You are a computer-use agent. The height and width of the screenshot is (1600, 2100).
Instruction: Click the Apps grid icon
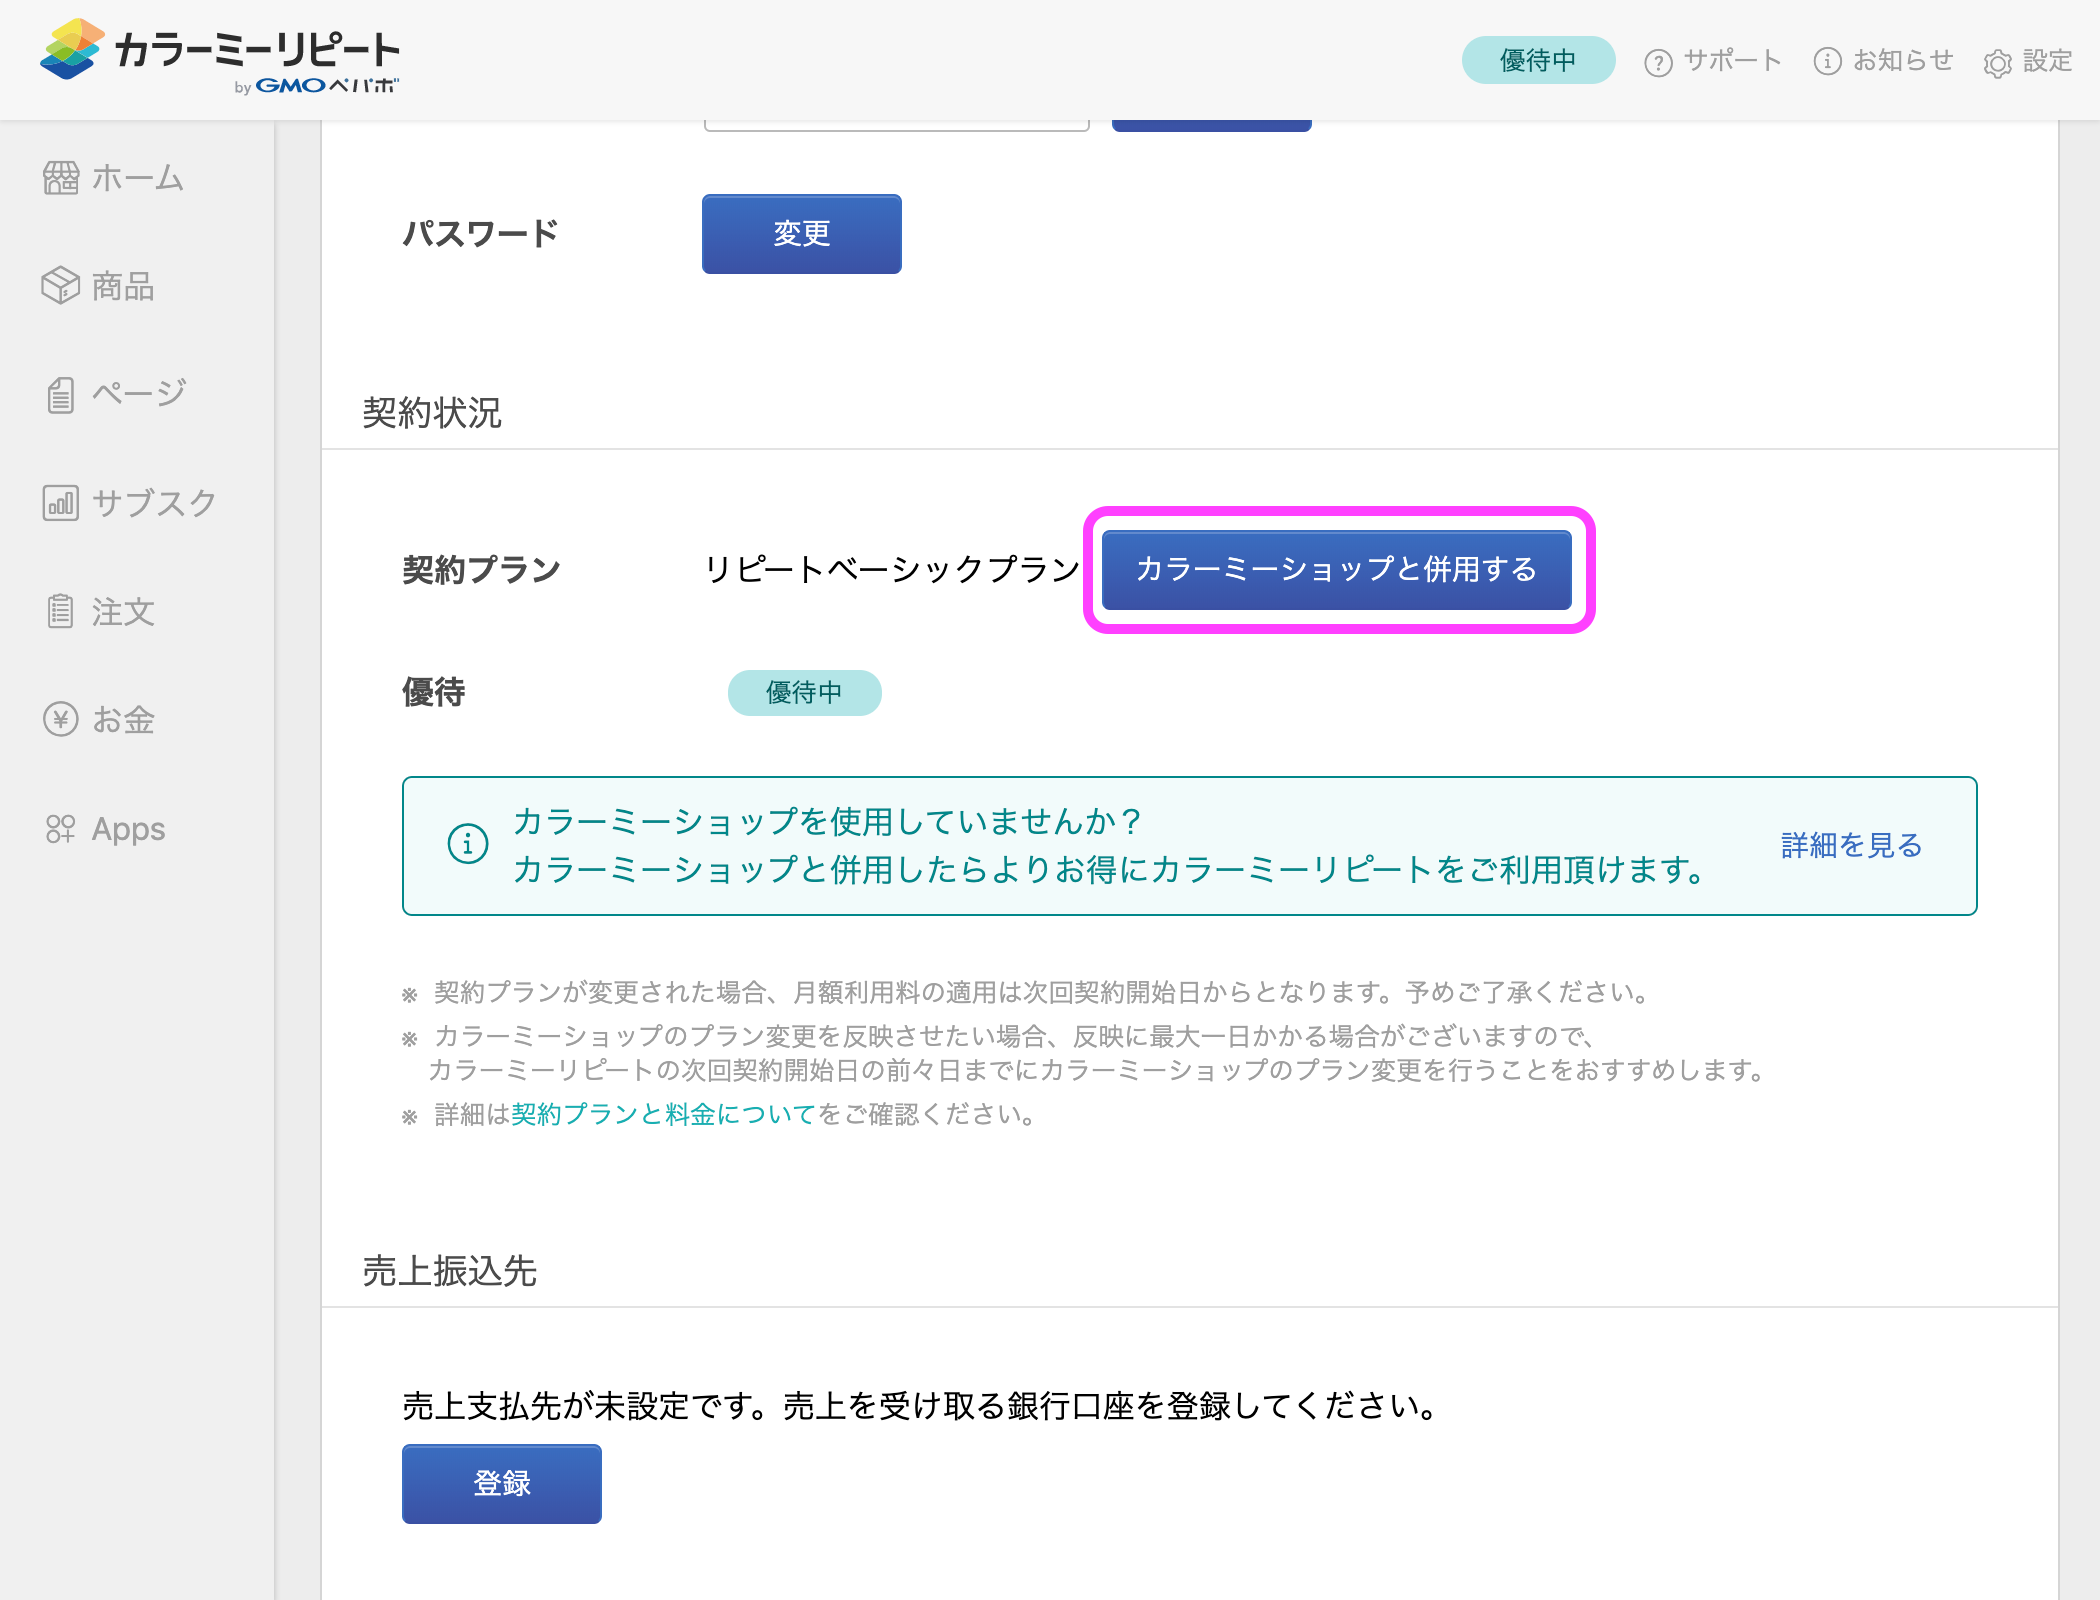pyautogui.click(x=60, y=828)
